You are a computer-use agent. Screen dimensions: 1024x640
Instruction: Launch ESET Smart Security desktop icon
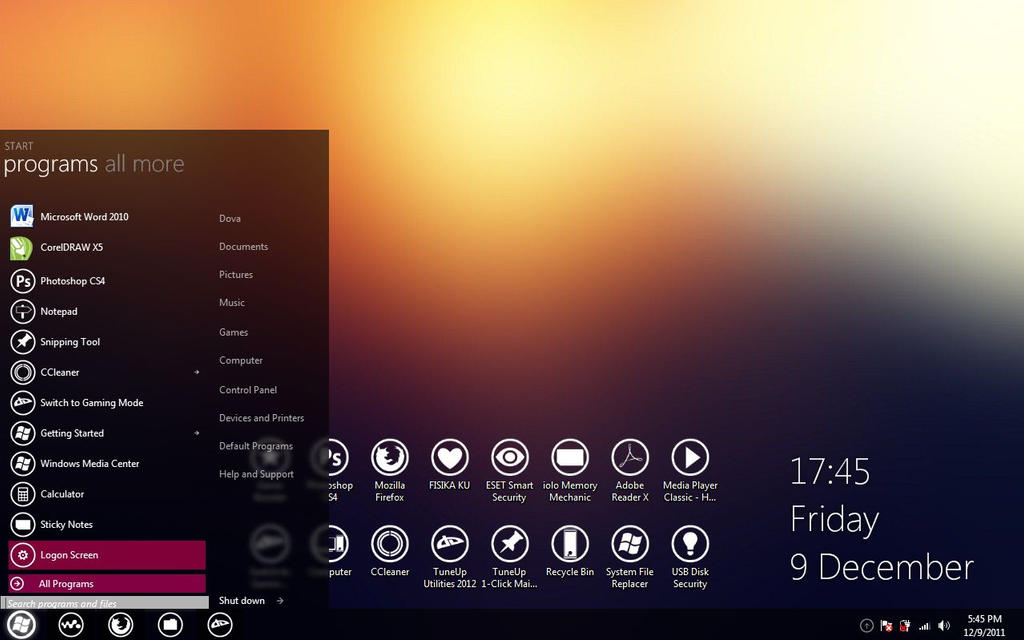[x=509, y=470]
